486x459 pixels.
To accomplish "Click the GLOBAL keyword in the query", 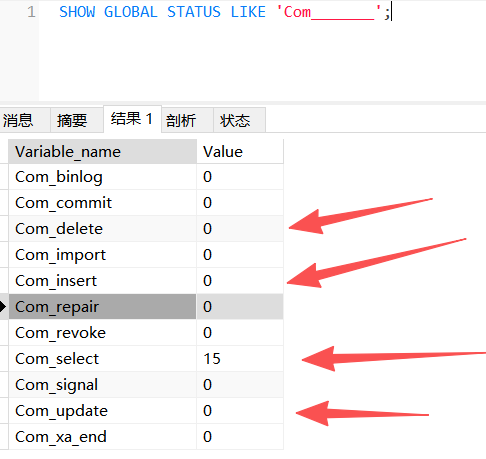I will coord(131,12).
